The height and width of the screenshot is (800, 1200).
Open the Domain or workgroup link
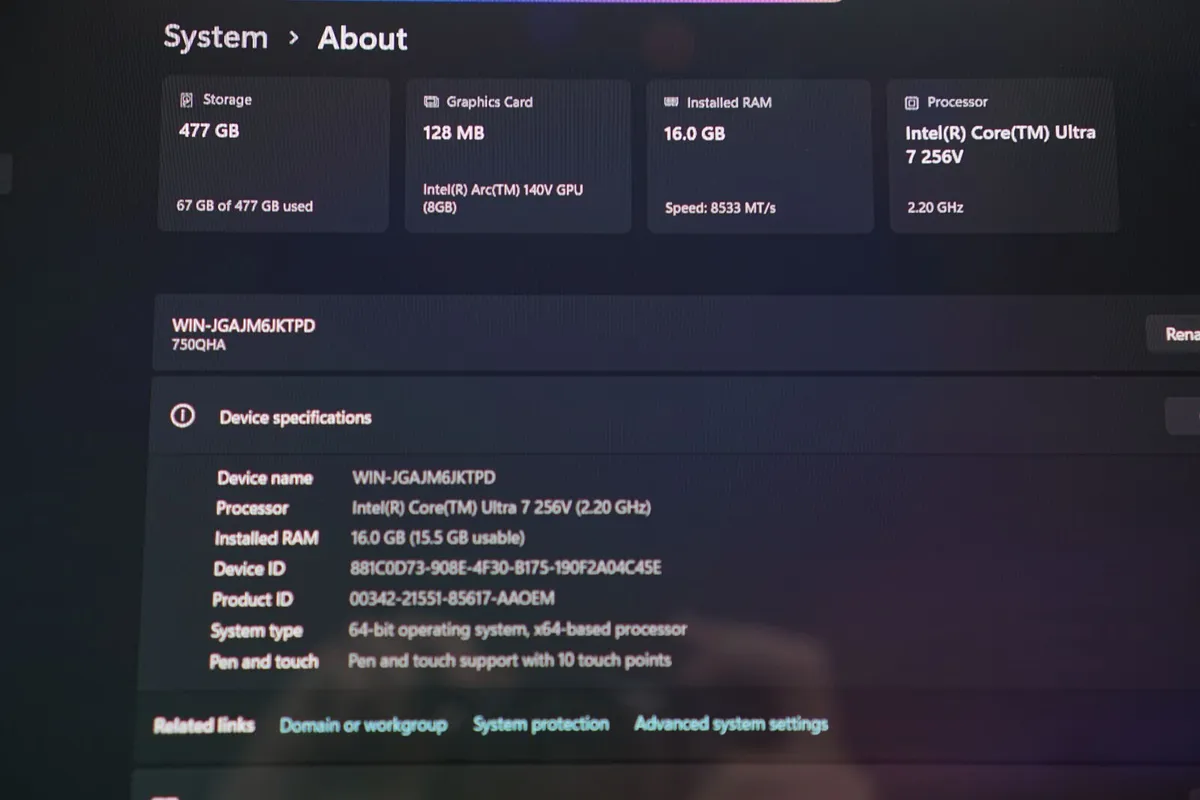tap(364, 724)
